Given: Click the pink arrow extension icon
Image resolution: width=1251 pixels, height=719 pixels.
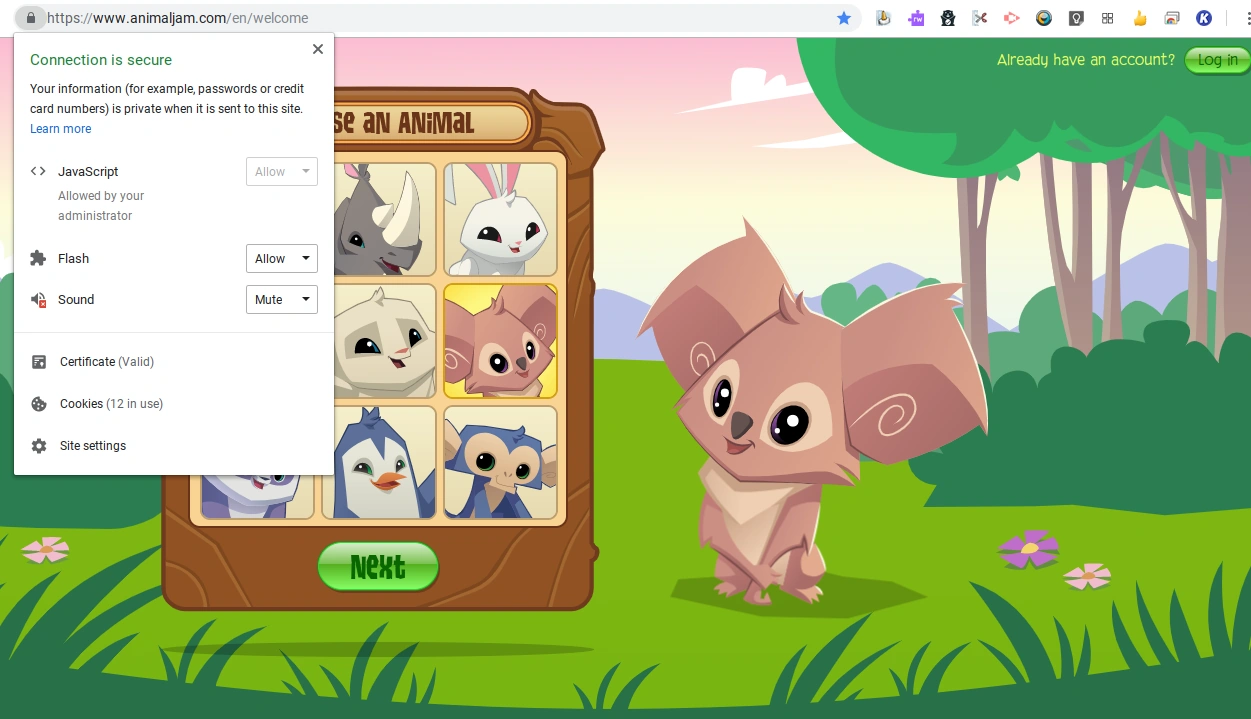Looking at the screenshot, I should 1012,18.
